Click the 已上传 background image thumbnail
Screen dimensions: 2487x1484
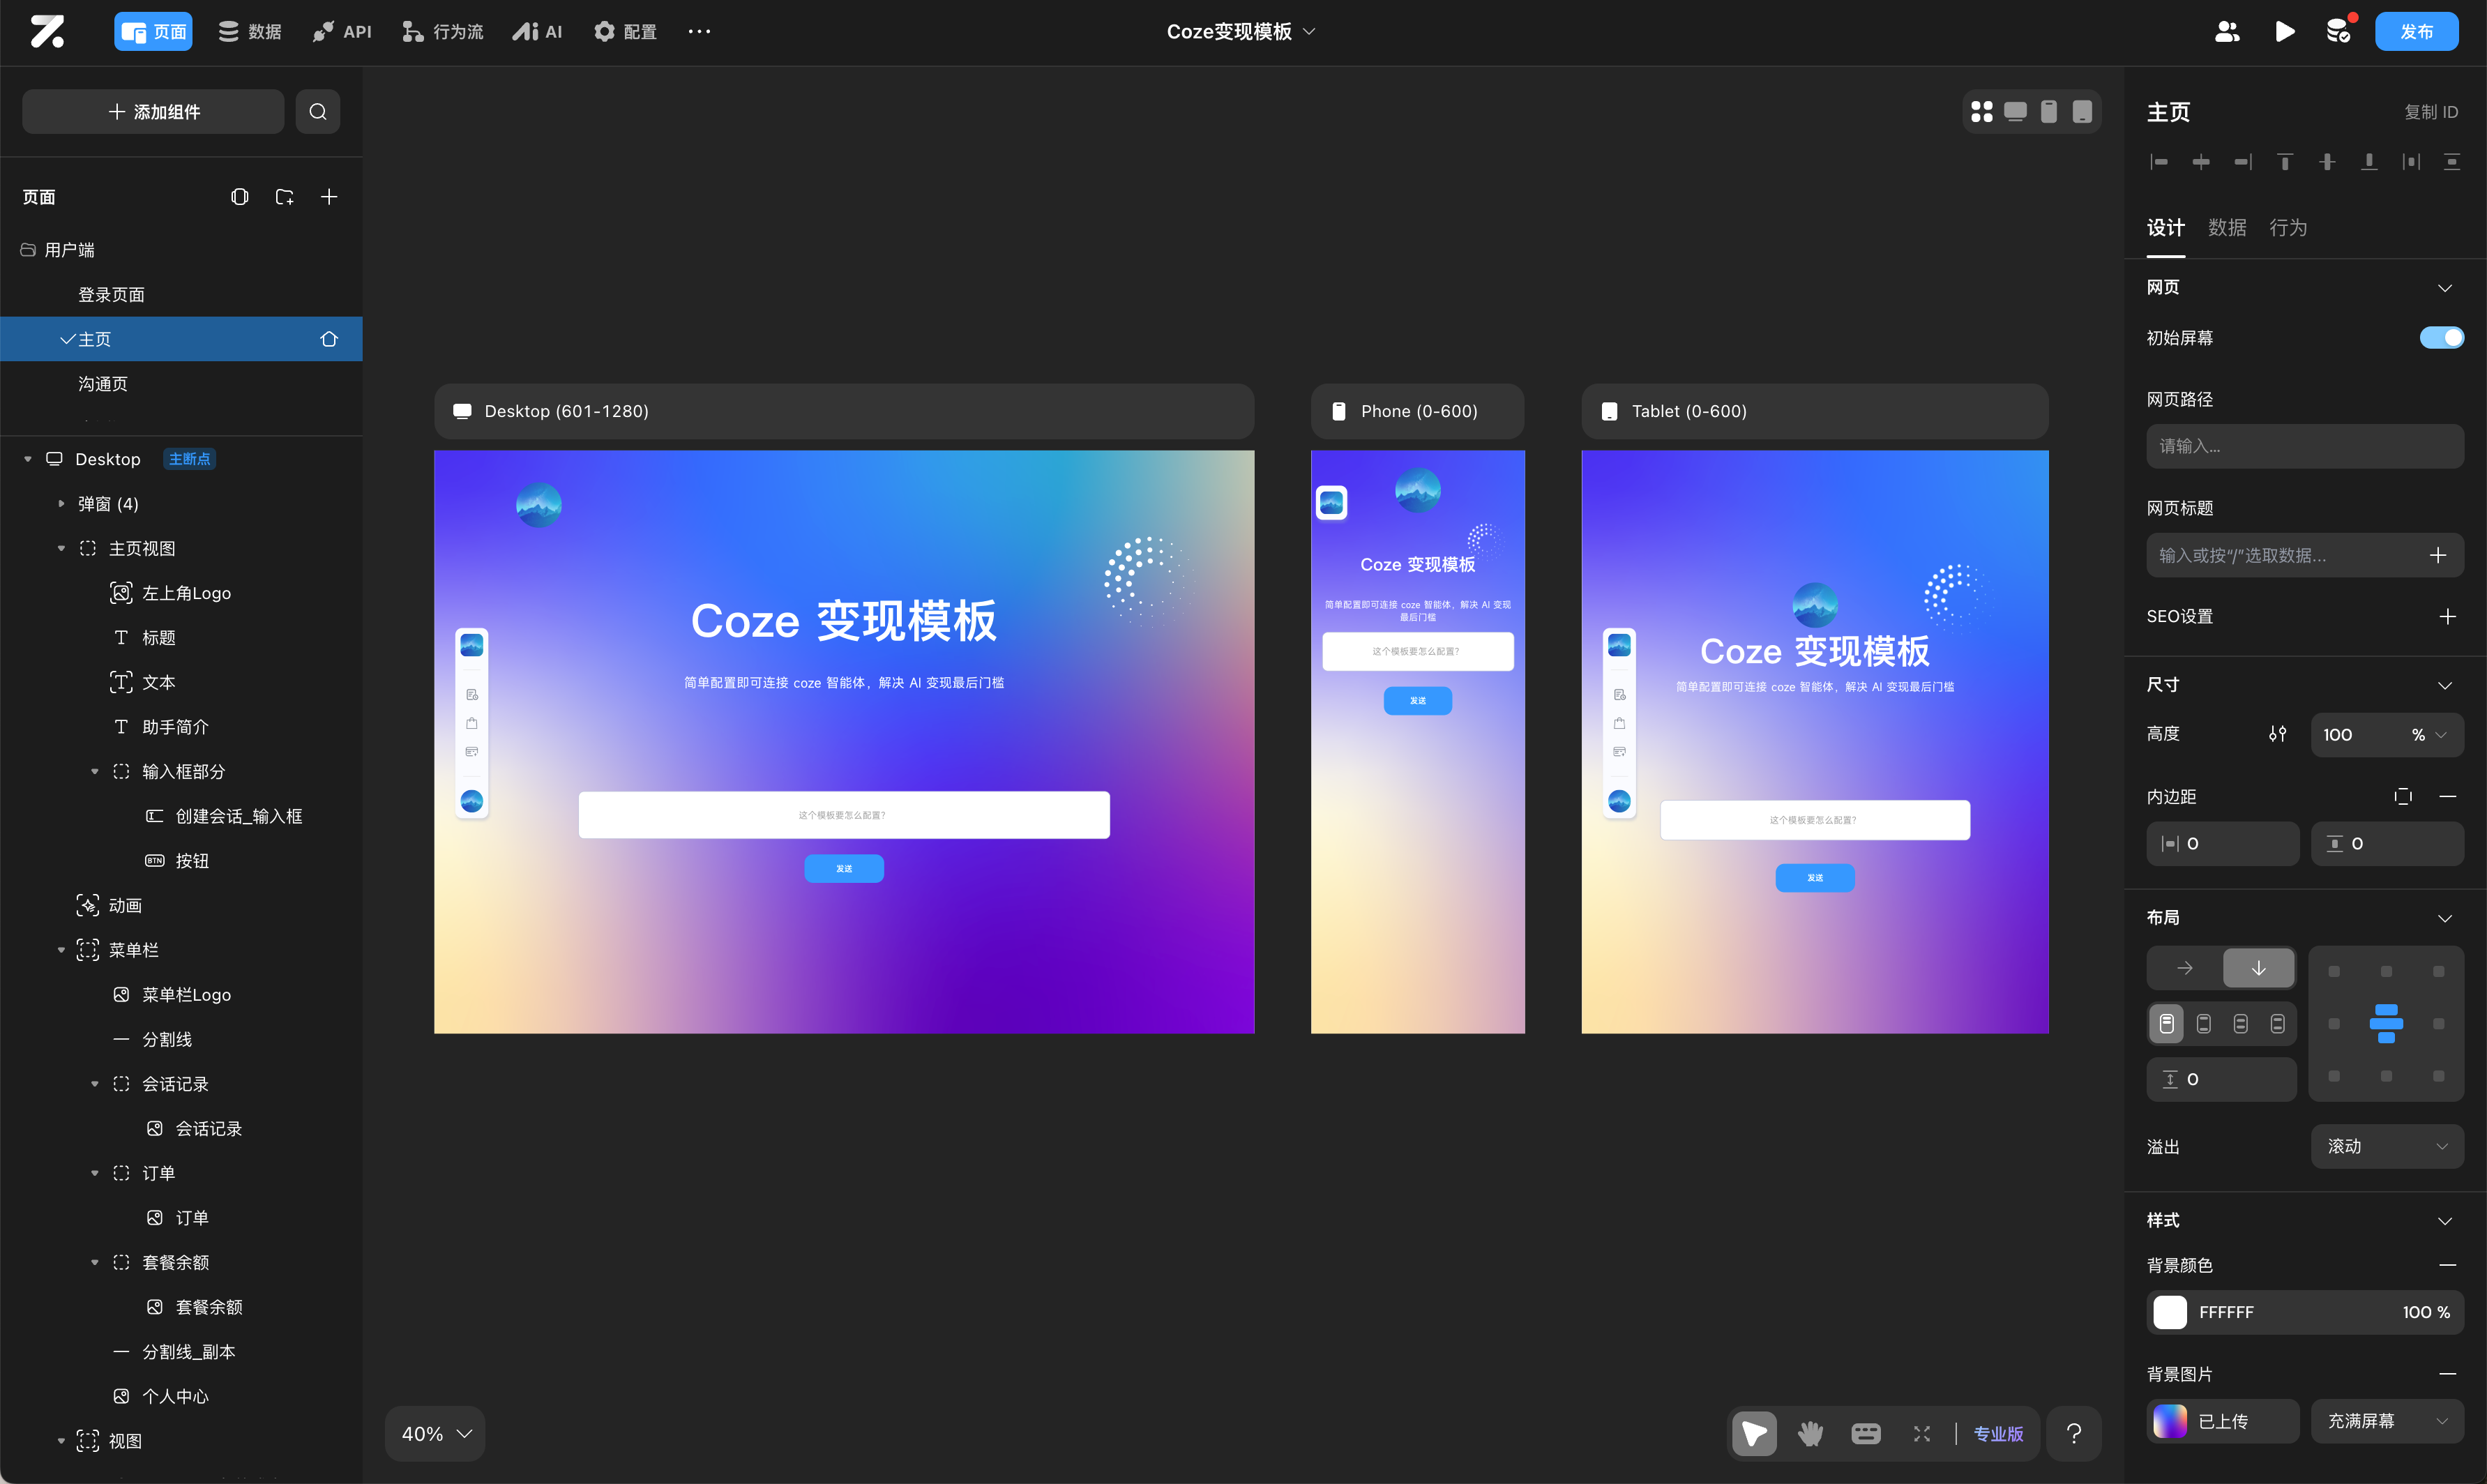(2170, 1421)
